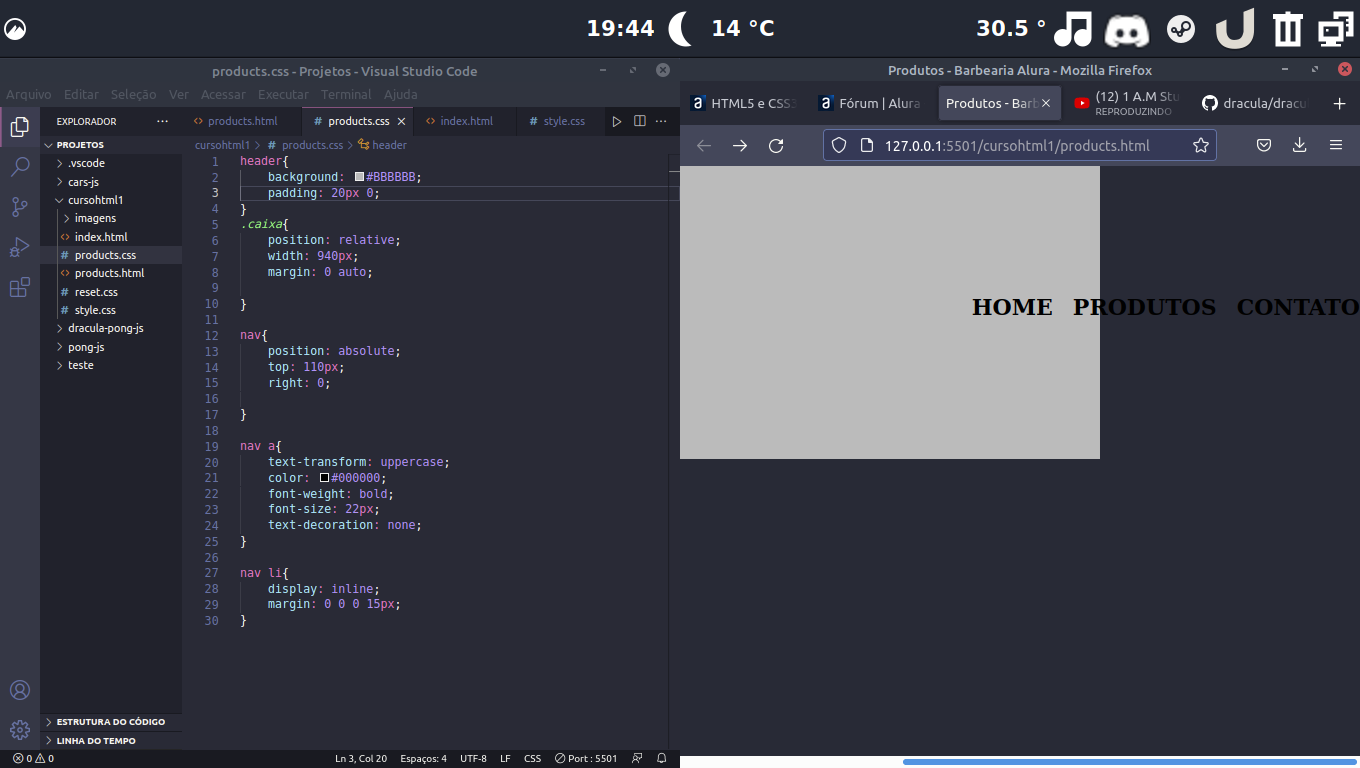Open a new tab in Firefox
The image size is (1360, 768).
1340,103
